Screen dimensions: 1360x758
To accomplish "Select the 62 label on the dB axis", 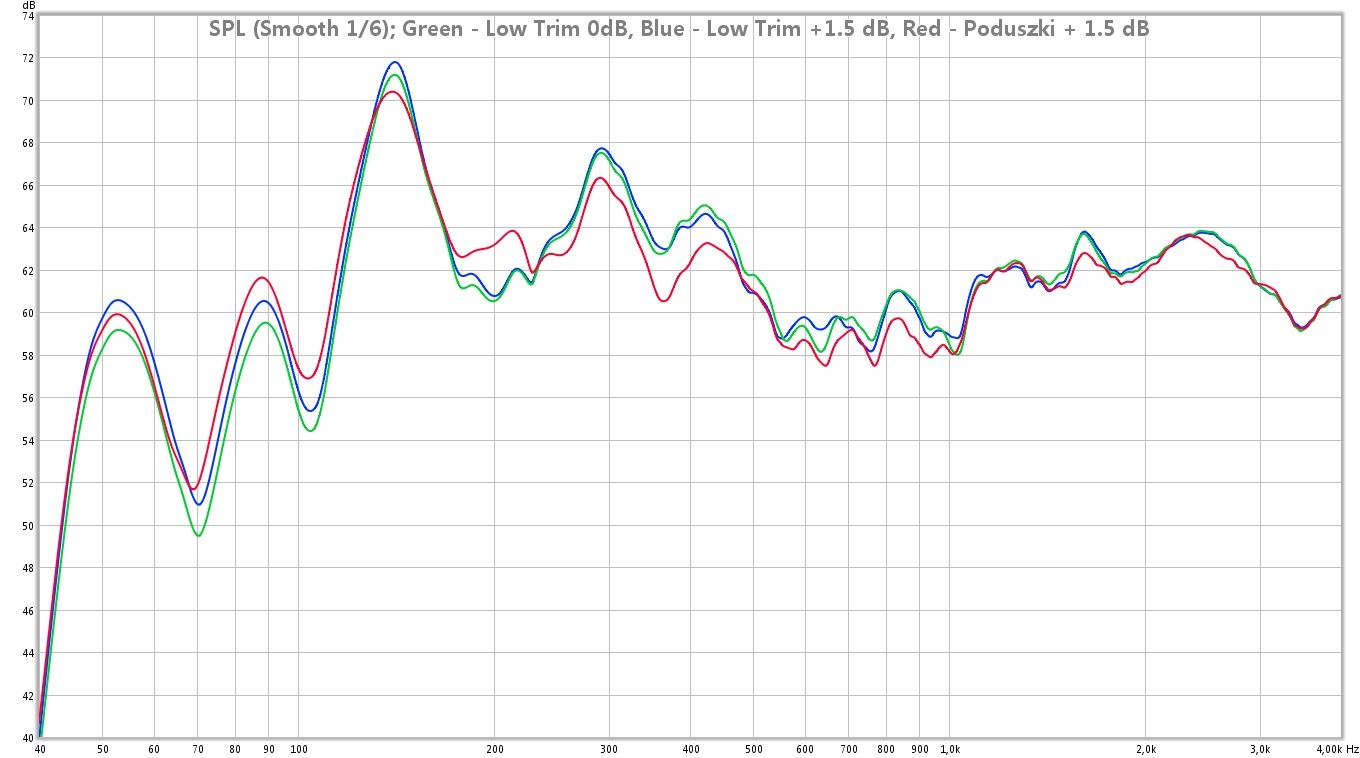I will [x=27, y=271].
